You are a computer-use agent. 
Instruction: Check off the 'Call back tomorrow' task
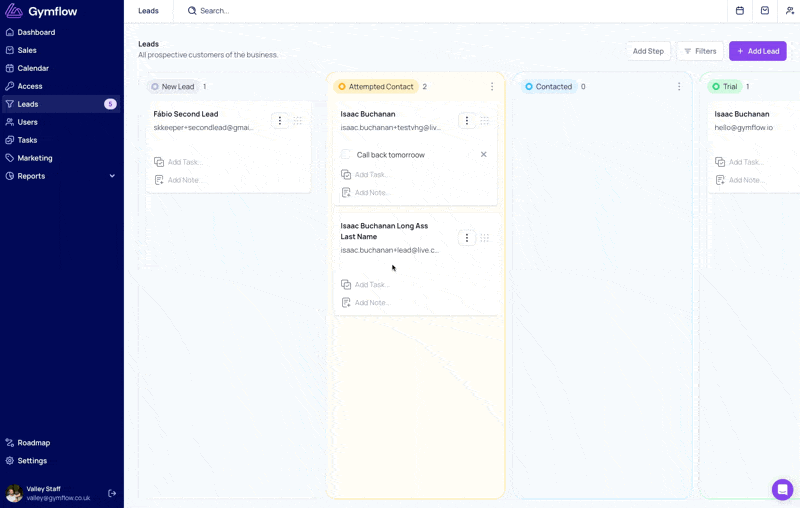[x=346, y=155]
